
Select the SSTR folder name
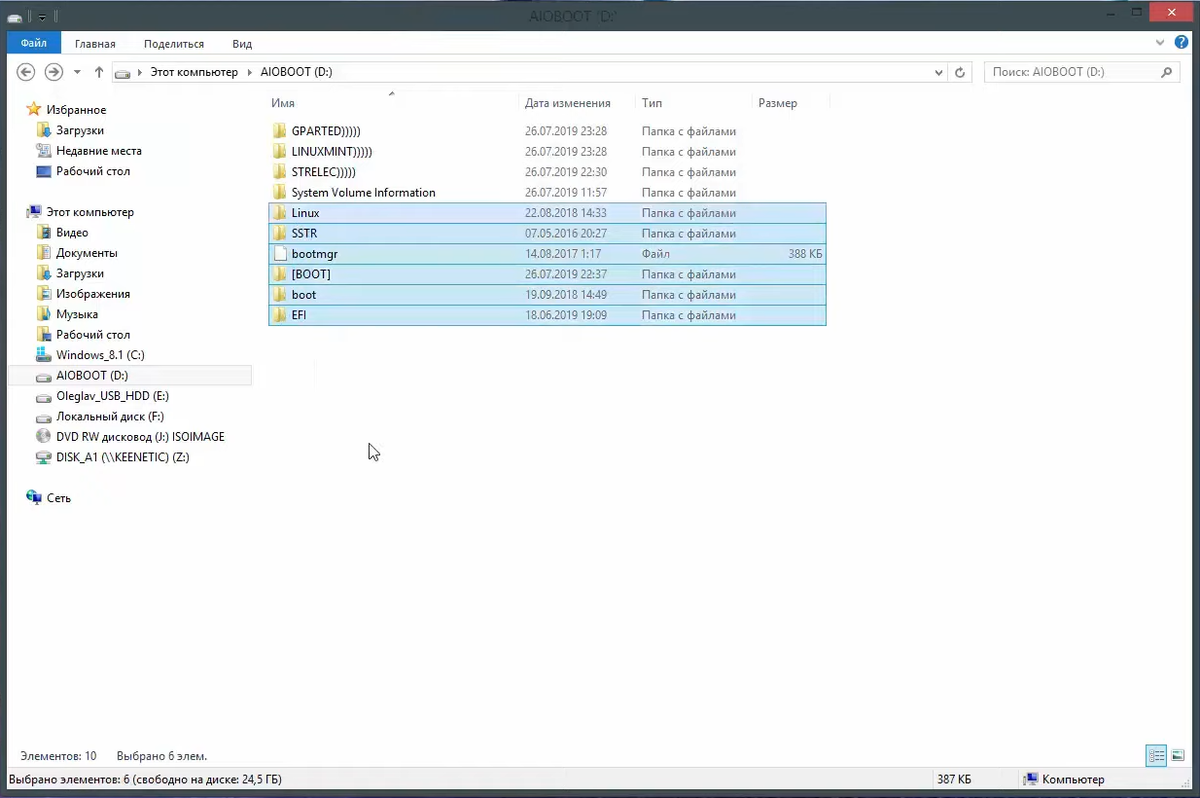pyautogui.click(x=304, y=234)
